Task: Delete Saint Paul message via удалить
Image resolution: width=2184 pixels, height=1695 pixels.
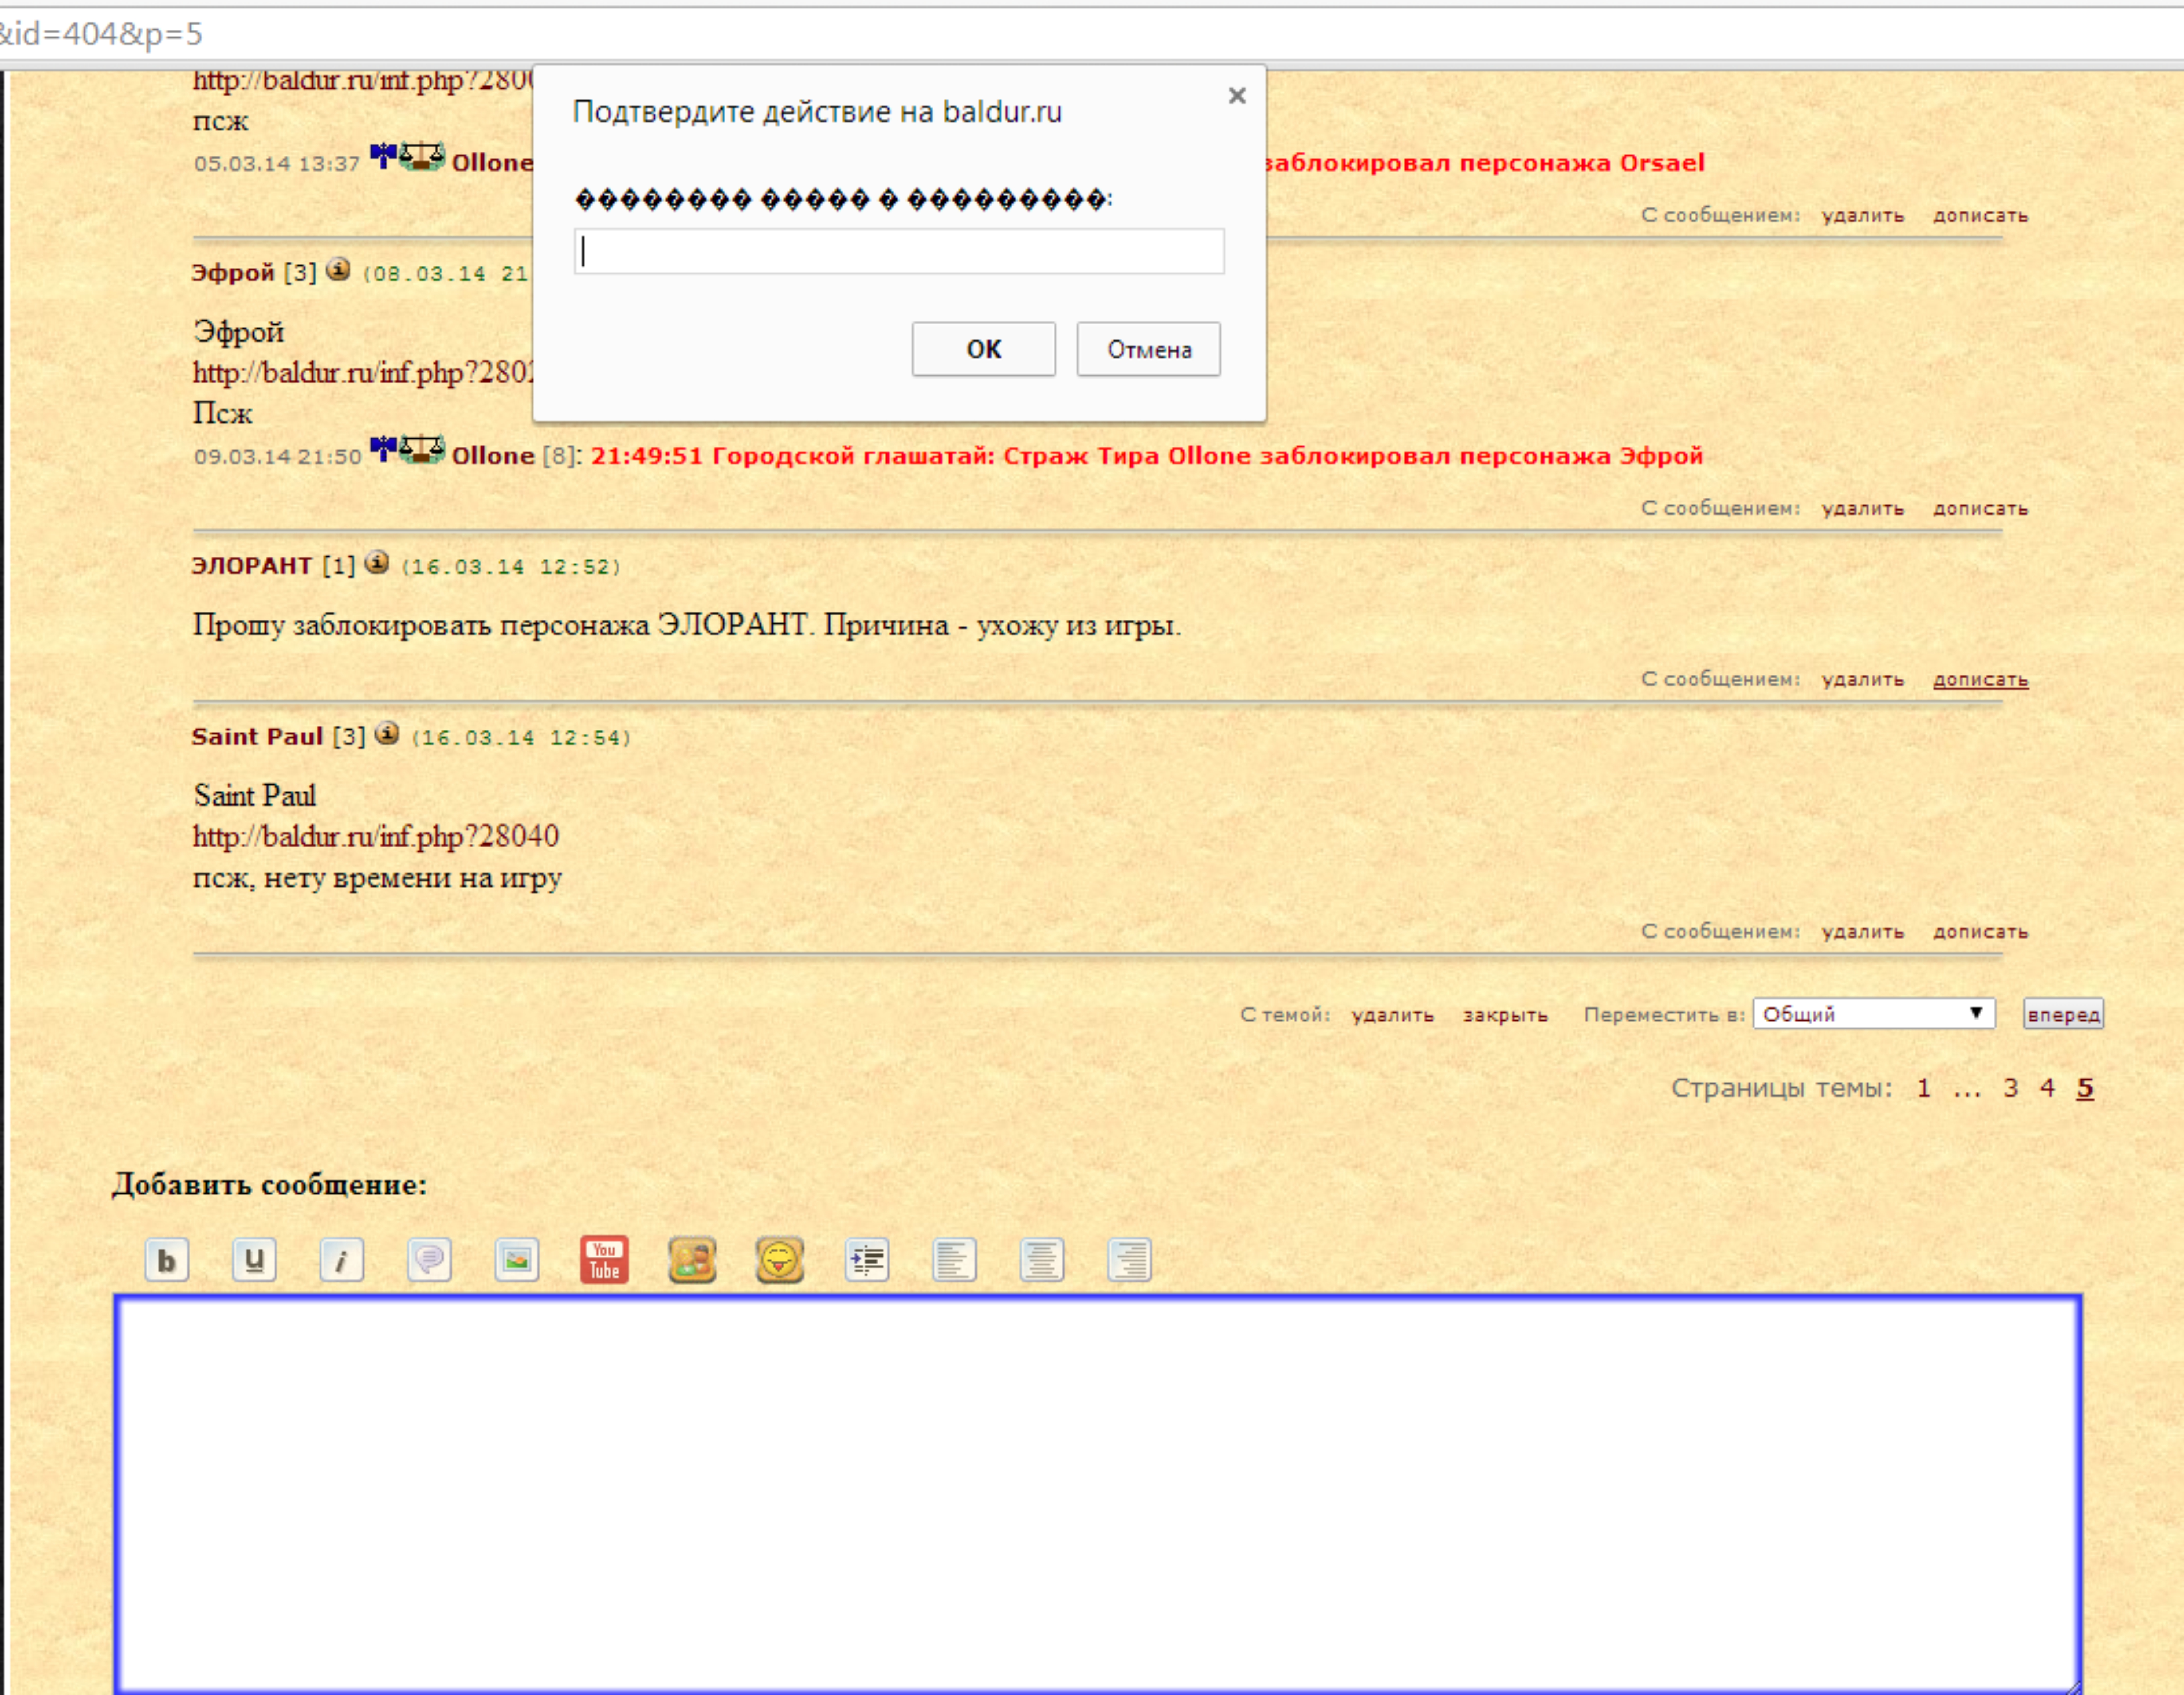Action: point(1863,932)
